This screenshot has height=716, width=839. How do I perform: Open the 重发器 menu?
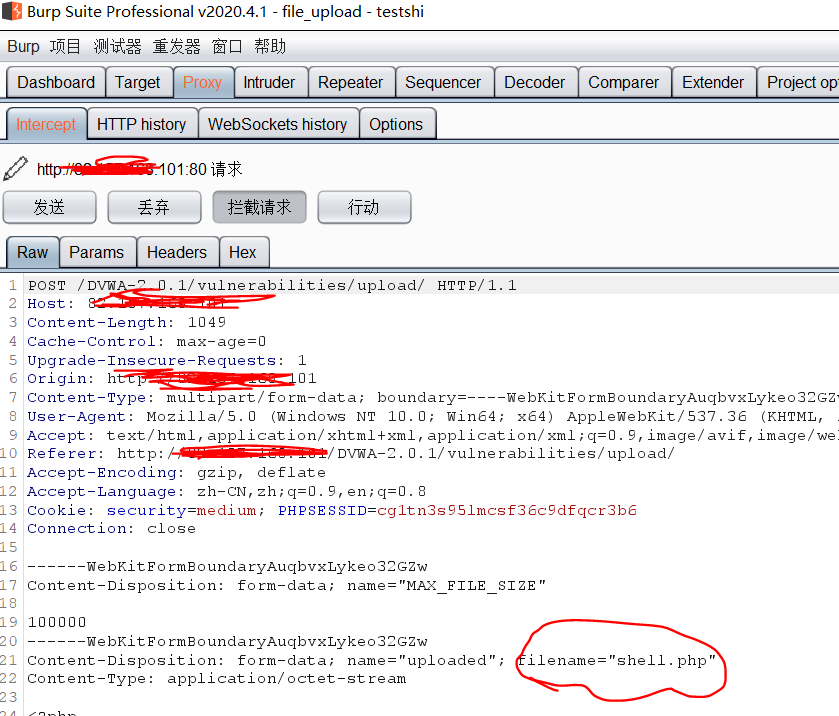click(176, 47)
